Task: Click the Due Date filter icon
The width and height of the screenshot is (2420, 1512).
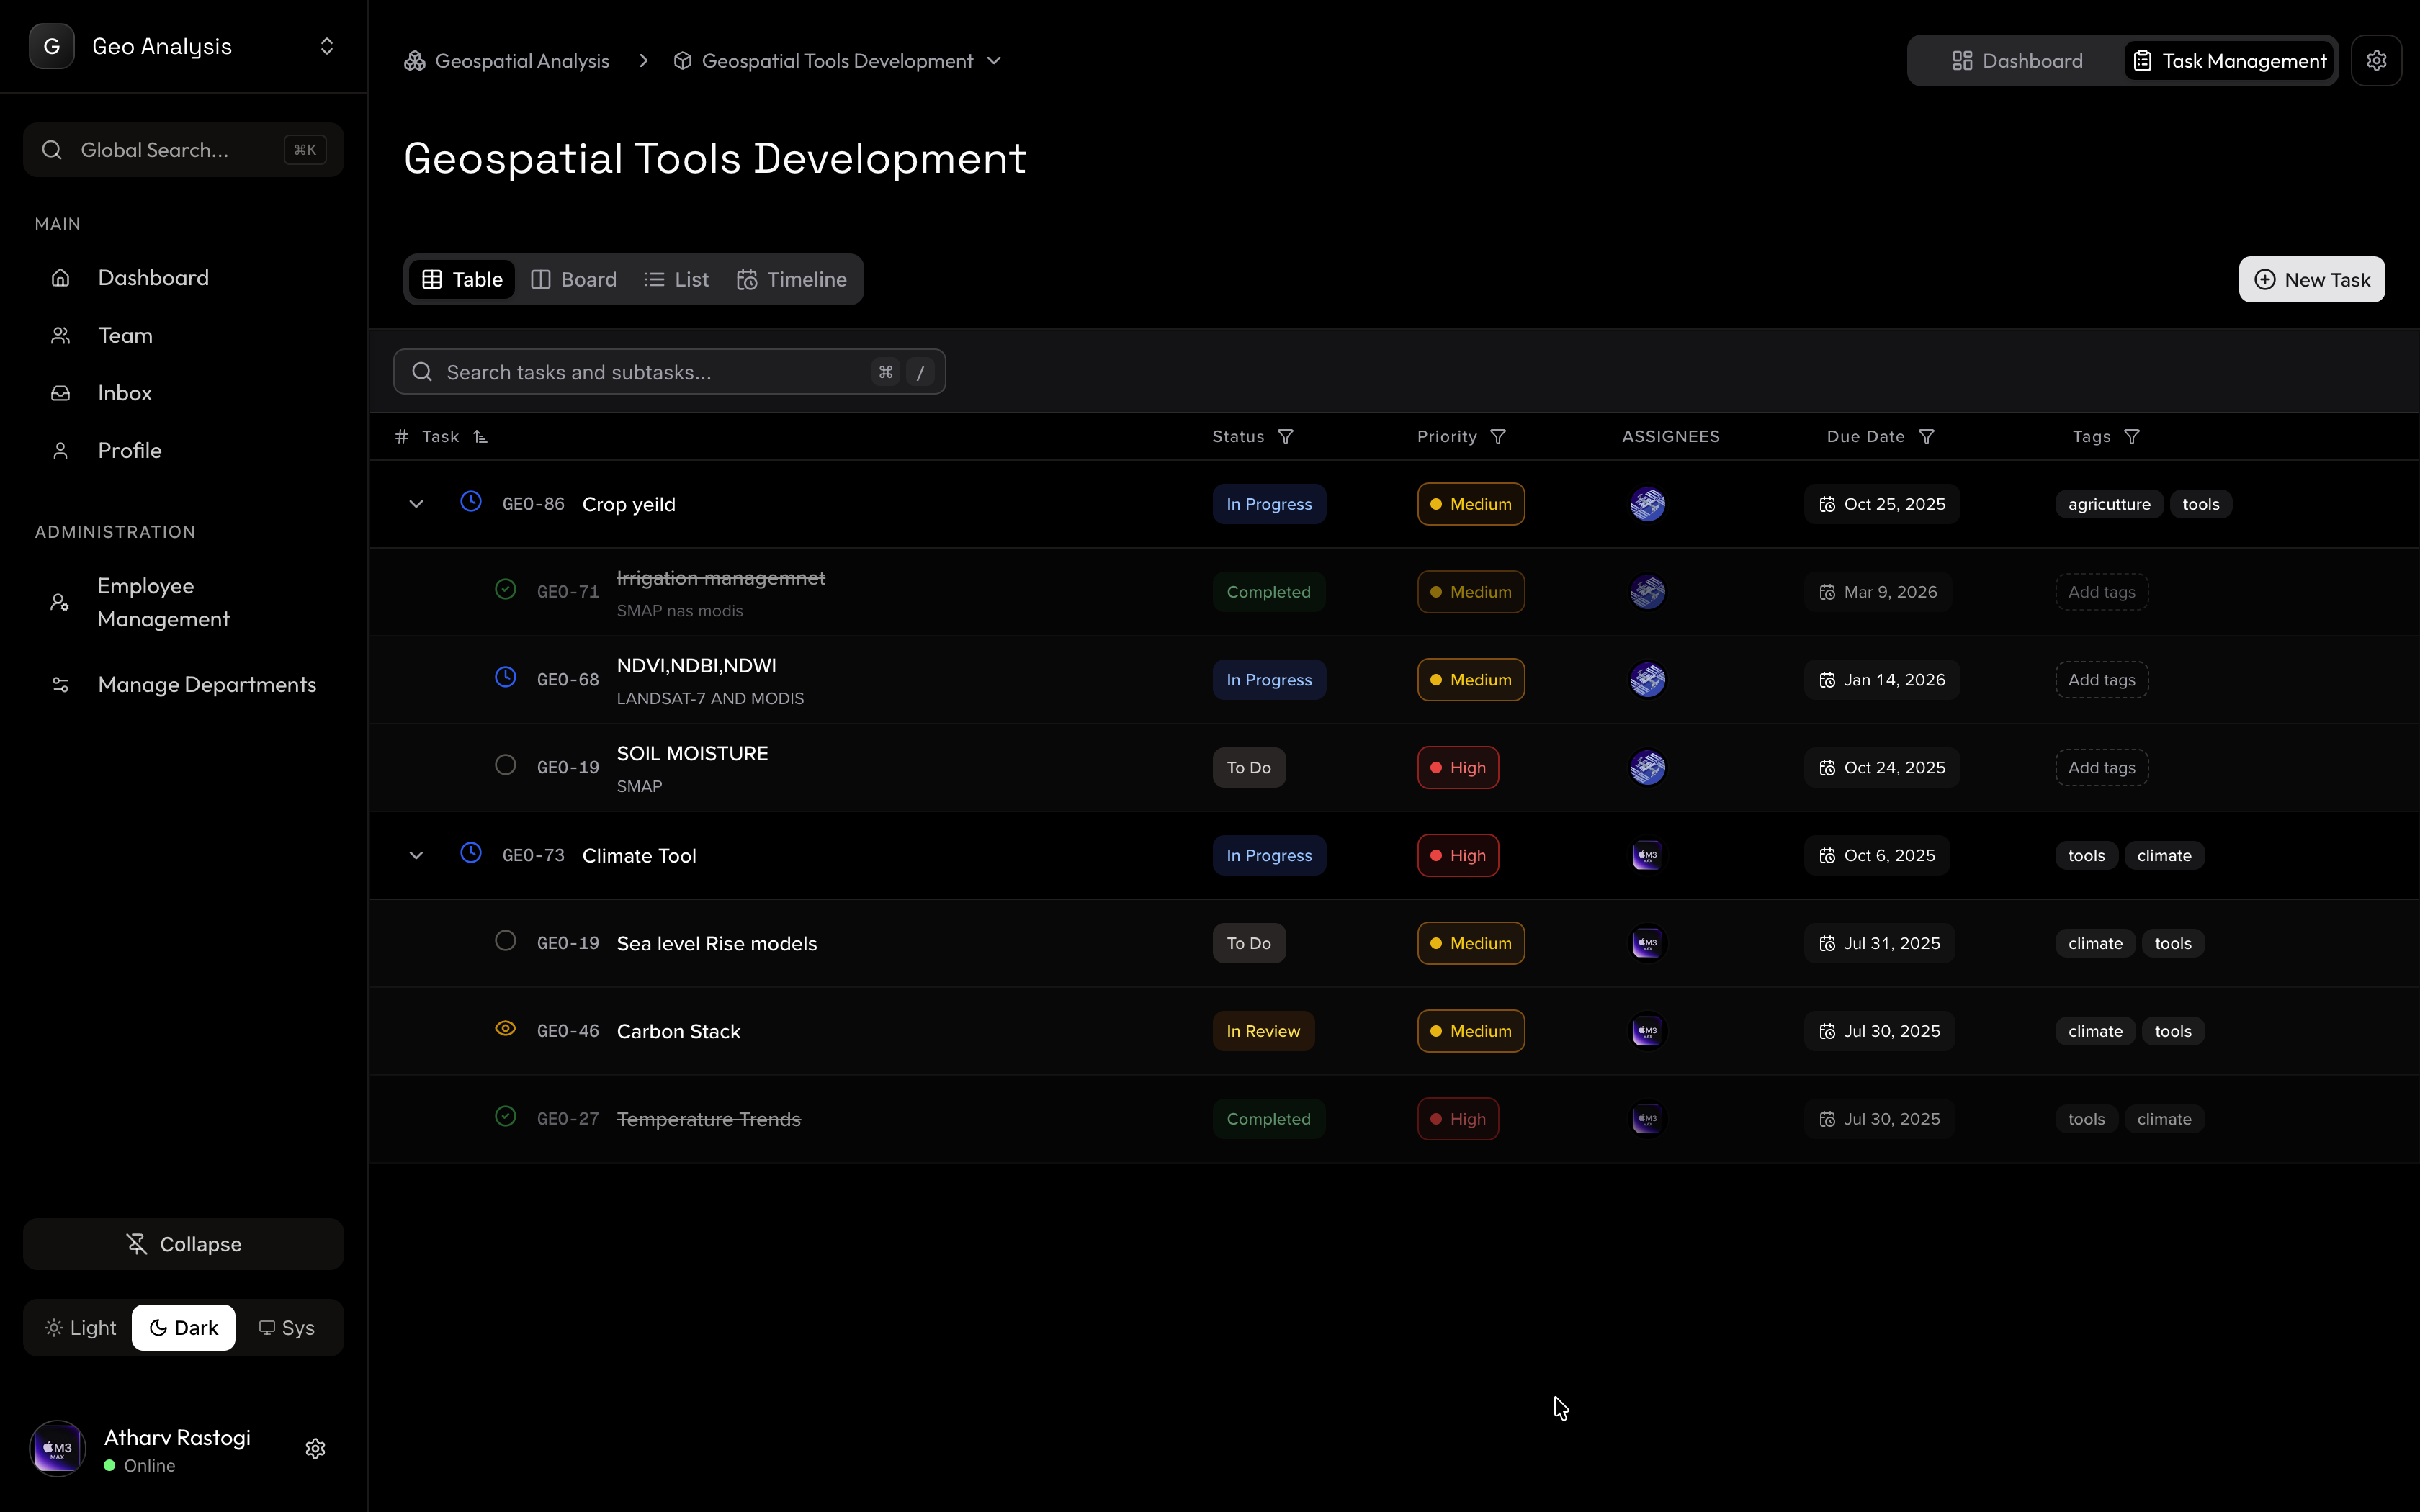Action: (1927, 436)
